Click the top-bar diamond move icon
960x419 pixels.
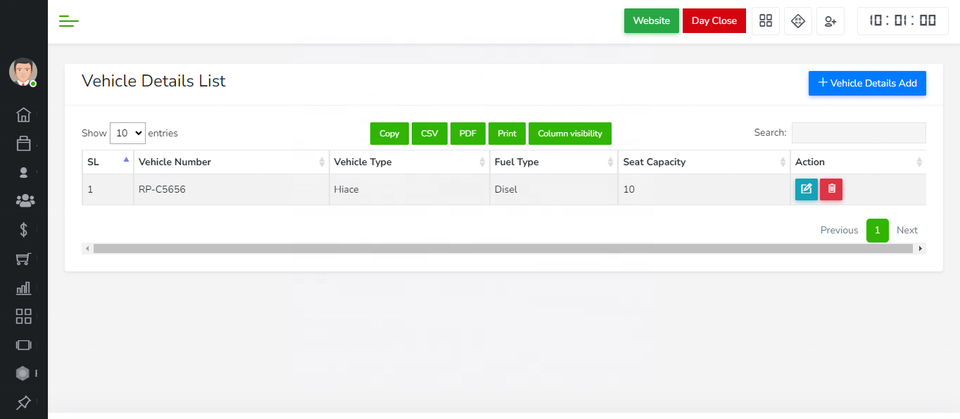tap(798, 21)
